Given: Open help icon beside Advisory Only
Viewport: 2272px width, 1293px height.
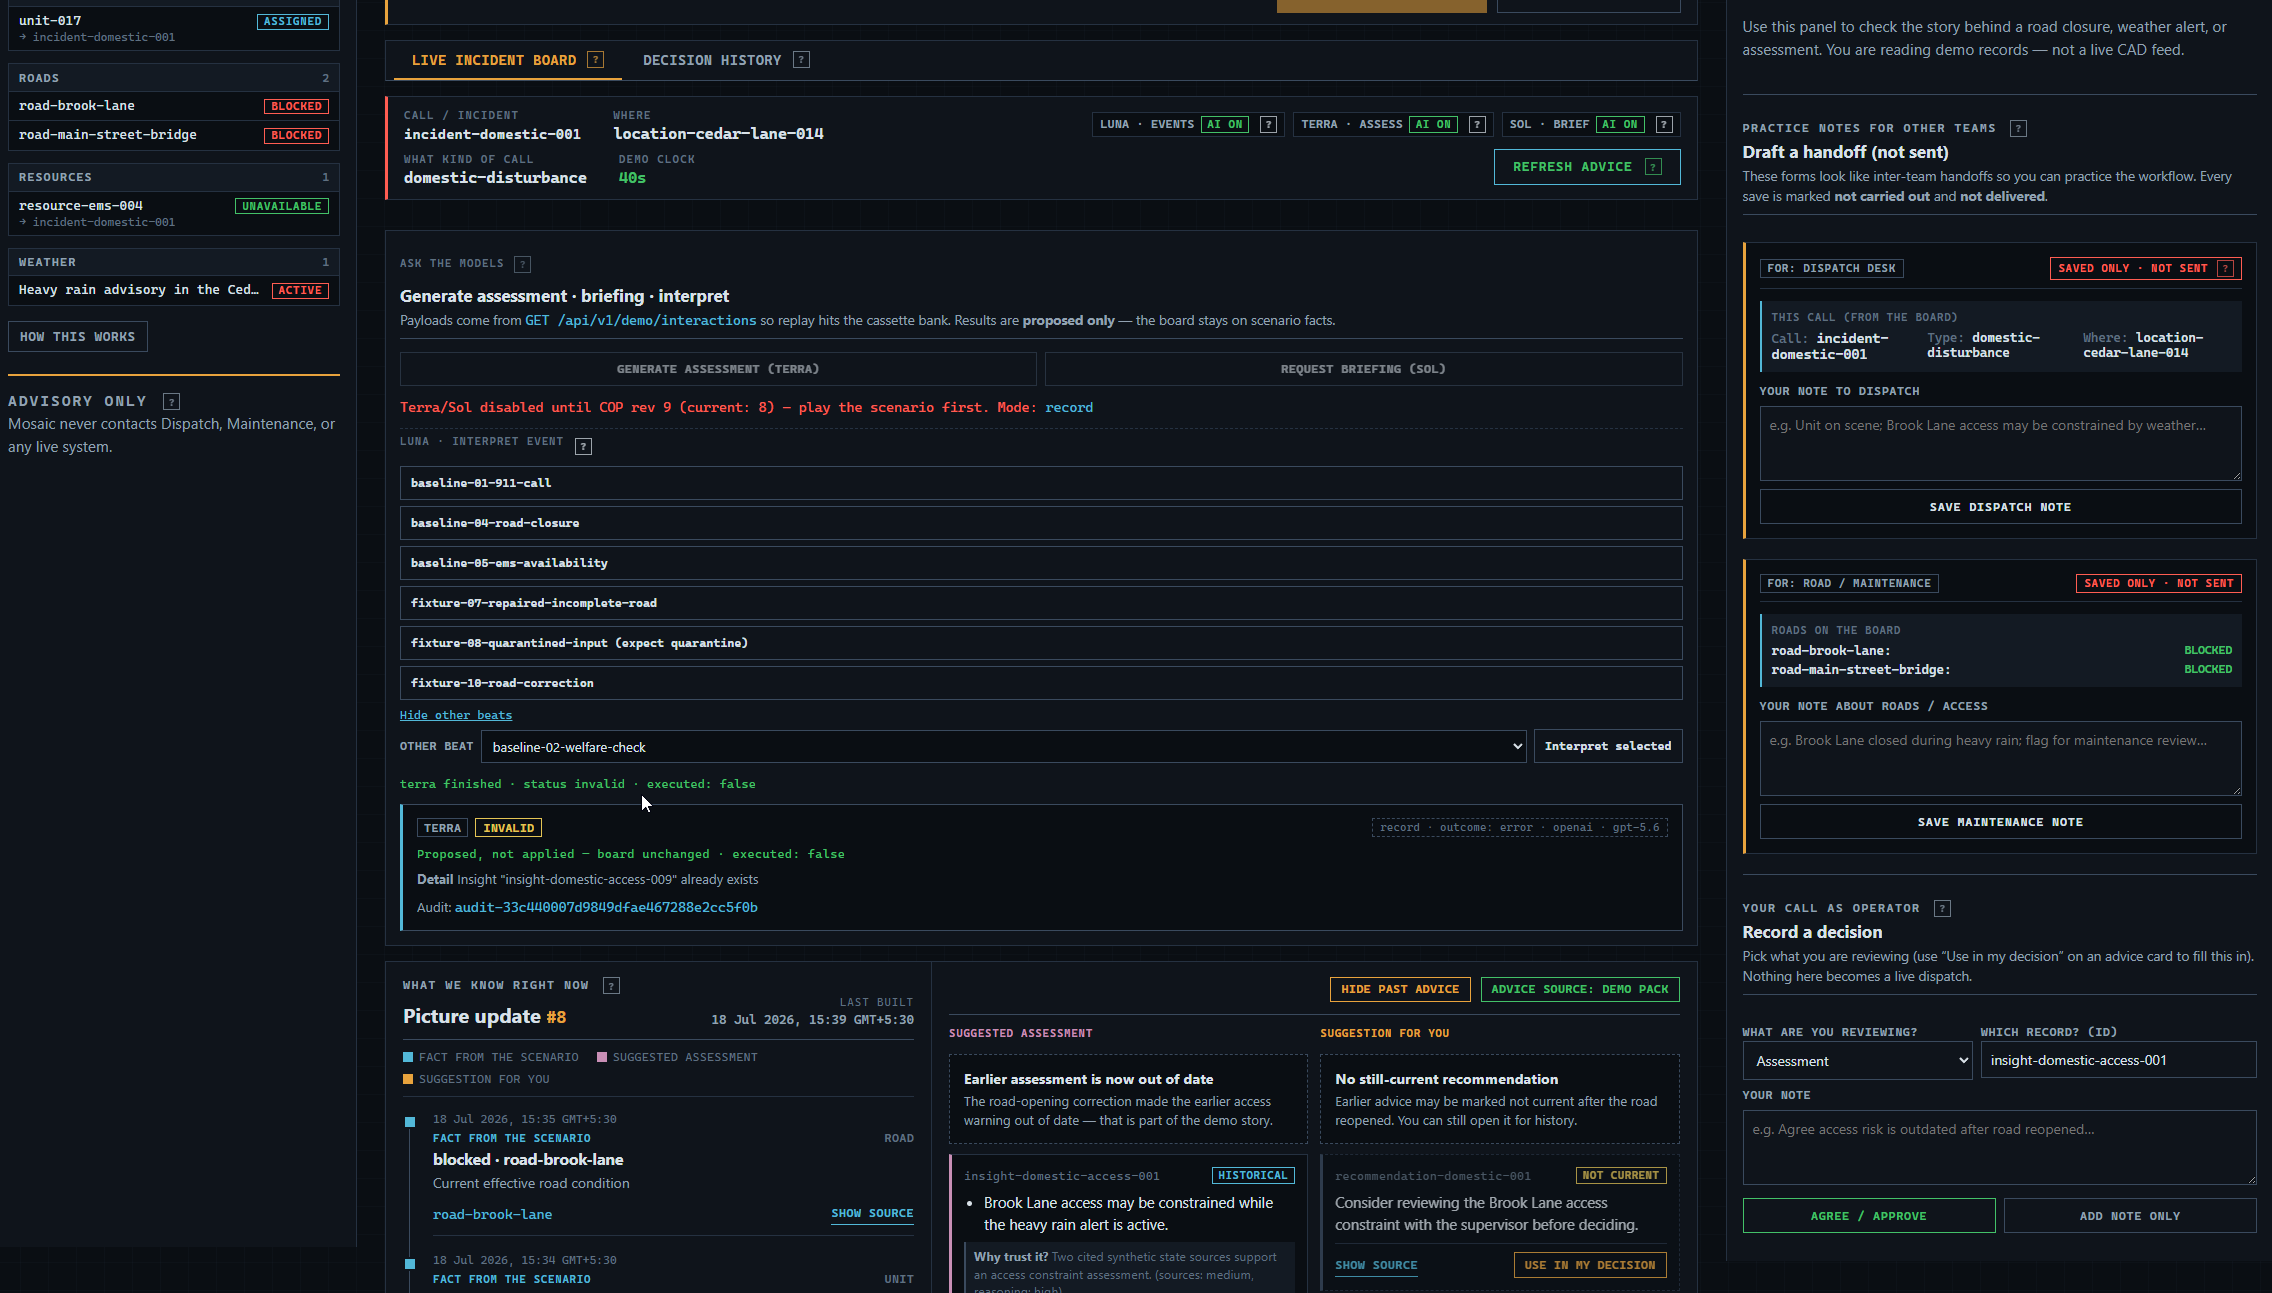Looking at the screenshot, I should [171, 402].
